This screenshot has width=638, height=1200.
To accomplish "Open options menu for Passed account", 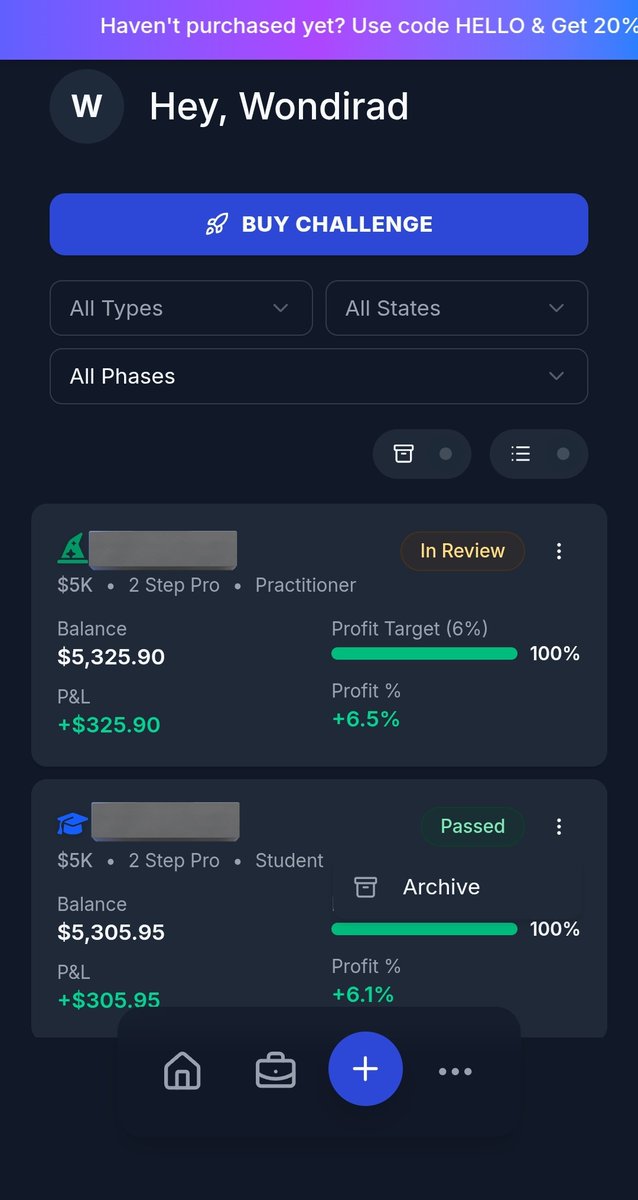I will (x=559, y=826).
